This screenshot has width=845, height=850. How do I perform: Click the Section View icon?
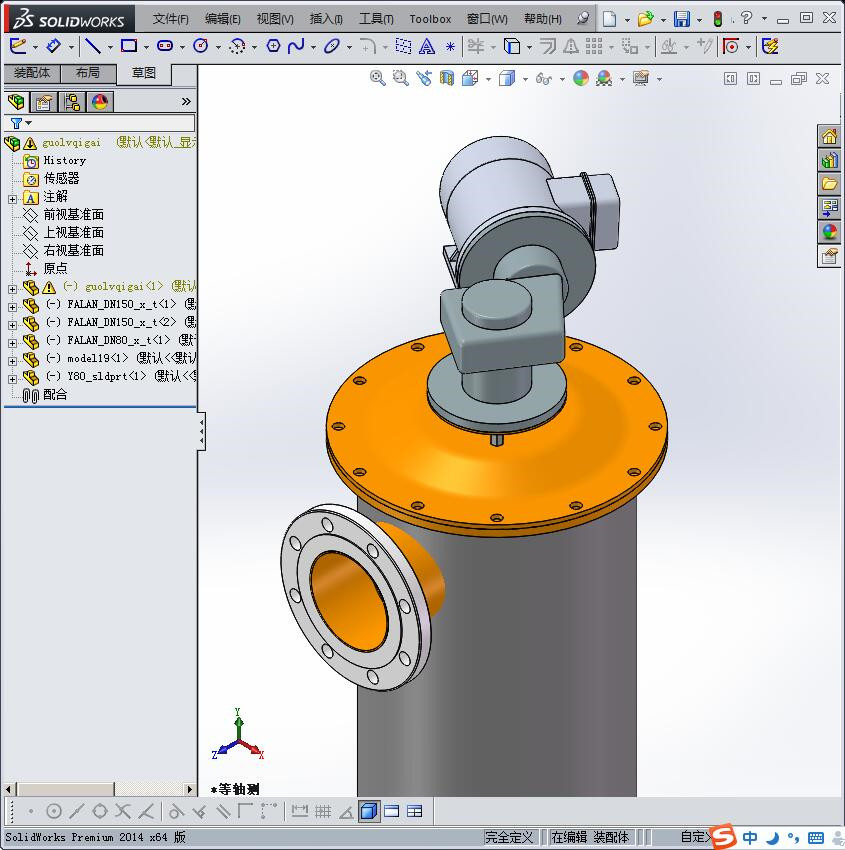447,79
